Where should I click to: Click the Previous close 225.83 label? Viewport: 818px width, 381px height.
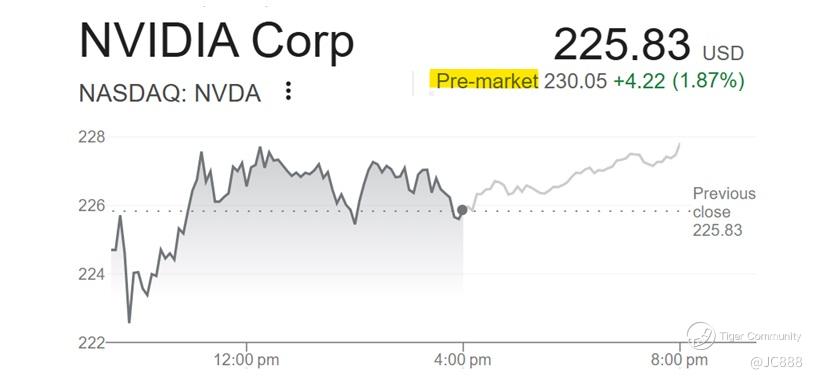[724, 212]
